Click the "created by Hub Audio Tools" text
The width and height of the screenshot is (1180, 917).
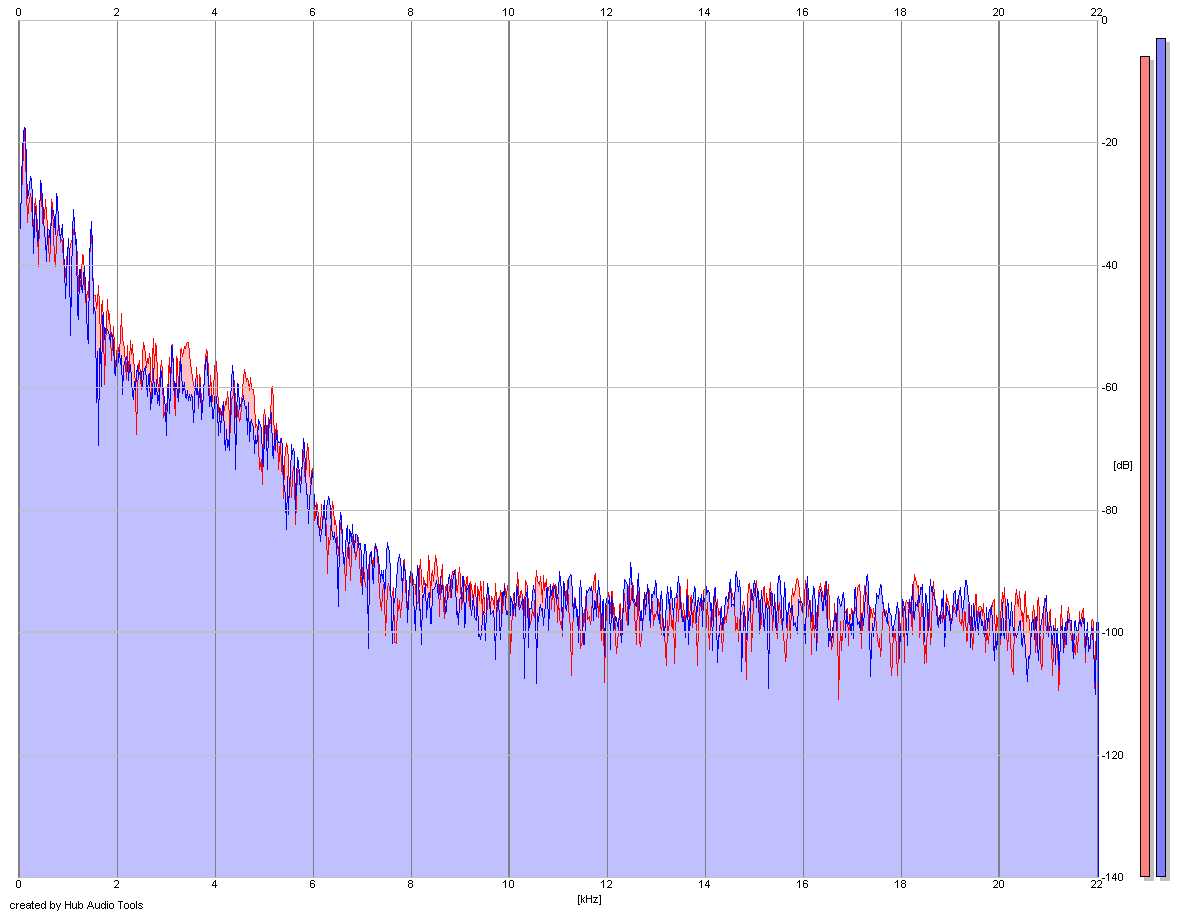click(x=76, y=905)
